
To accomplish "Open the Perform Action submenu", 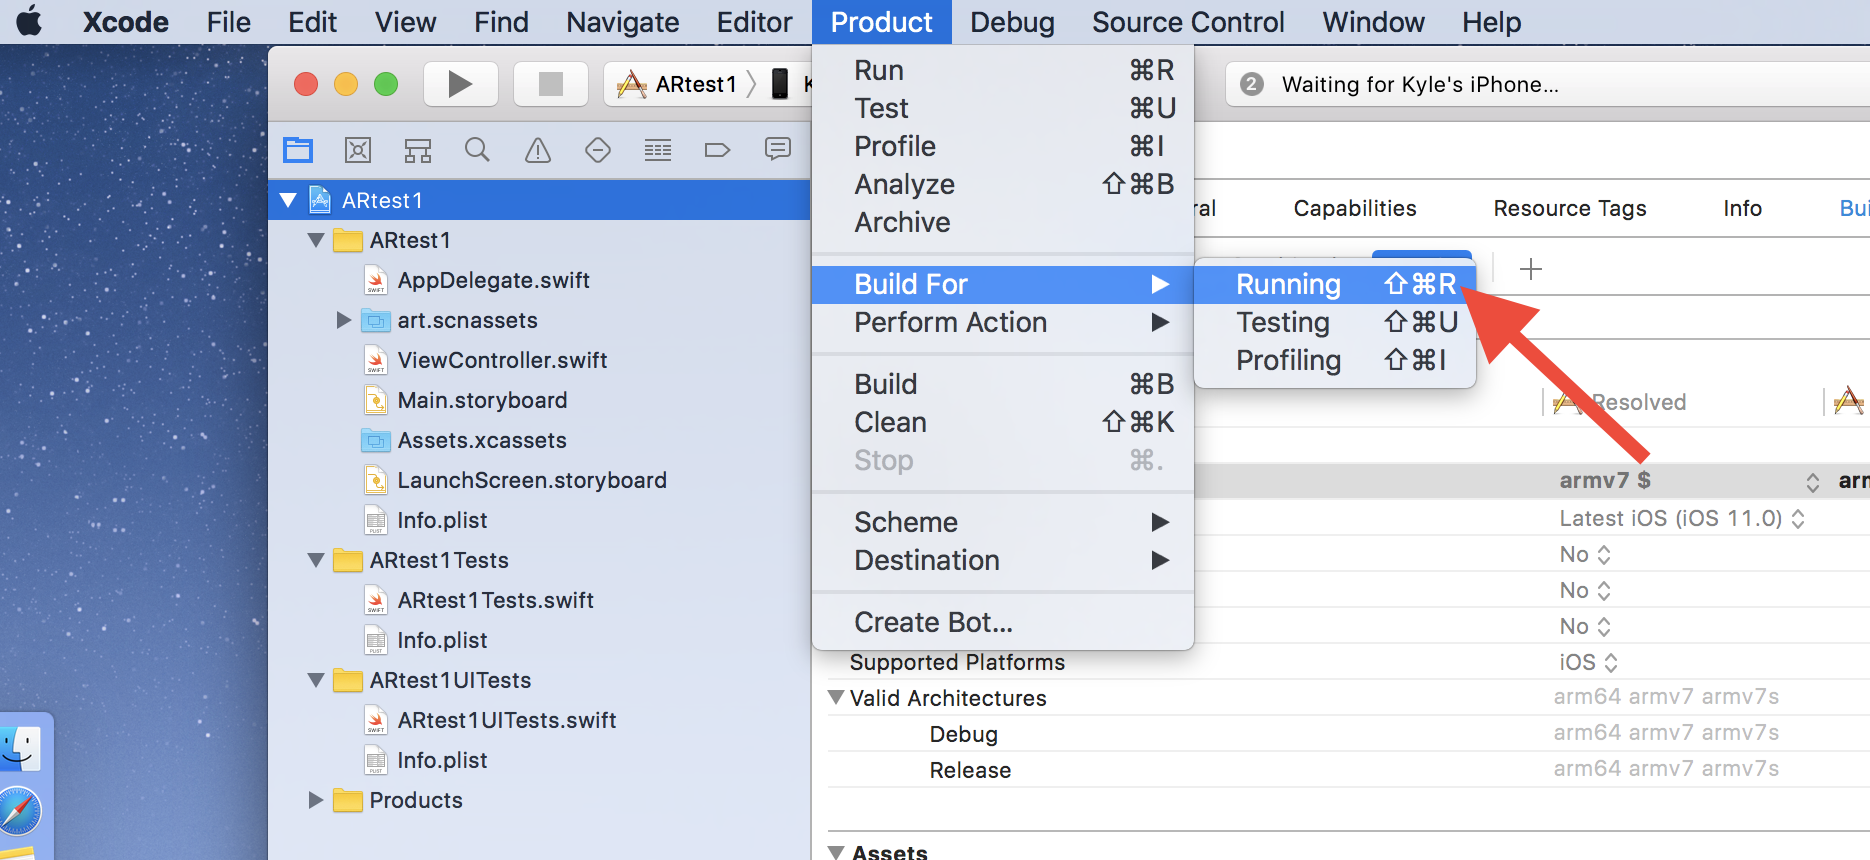I will tap(1003, 322).
